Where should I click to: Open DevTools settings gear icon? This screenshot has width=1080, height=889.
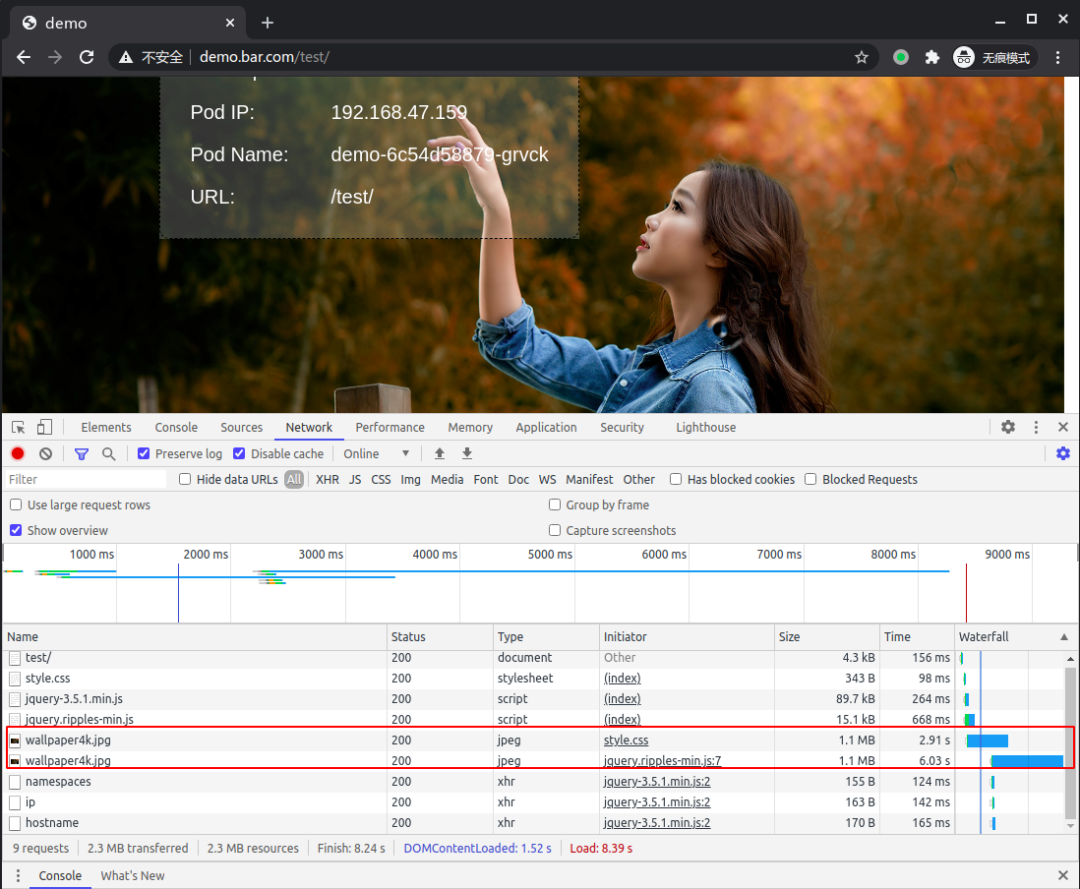1008,427
